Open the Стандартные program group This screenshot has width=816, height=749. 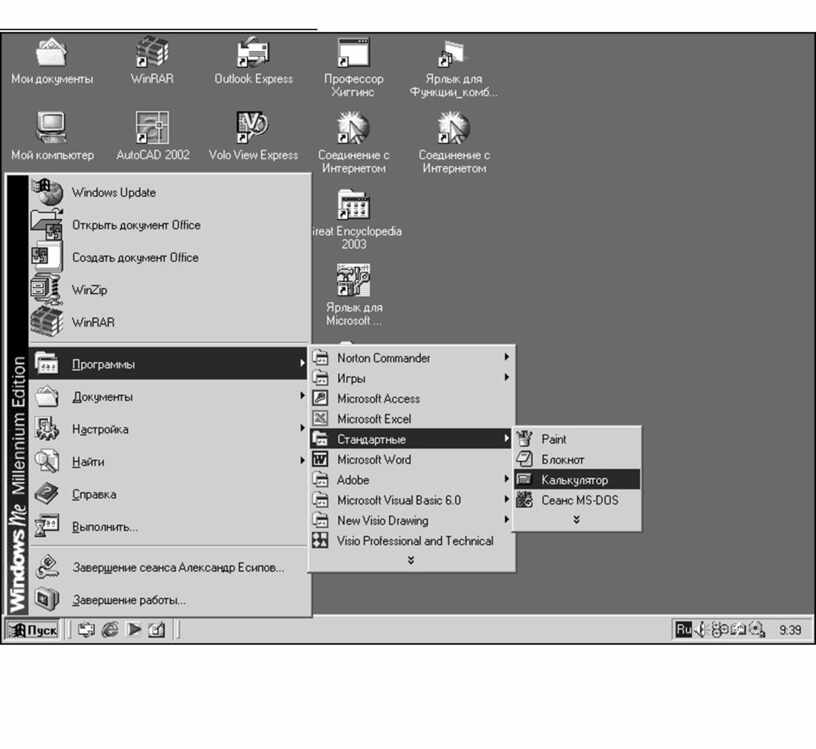click(x=411, y=439)
